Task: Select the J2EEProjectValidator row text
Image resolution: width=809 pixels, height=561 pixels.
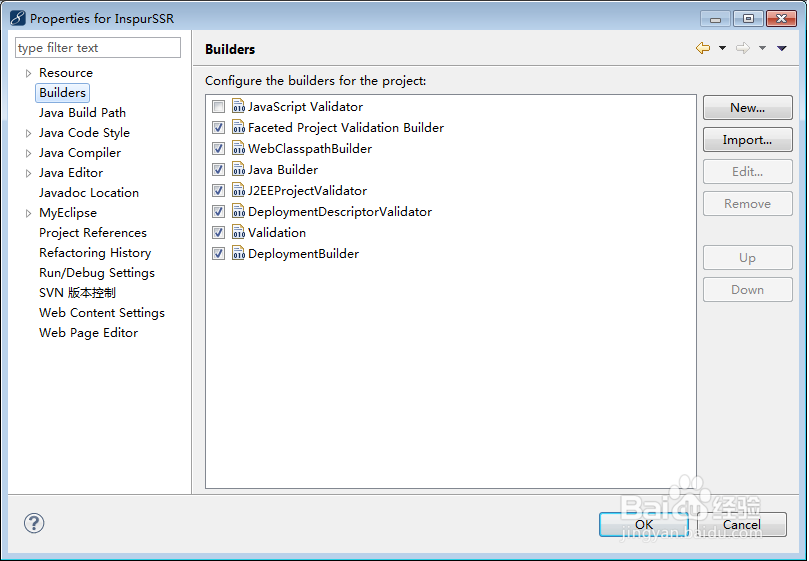Action: (x=308, y=190)
